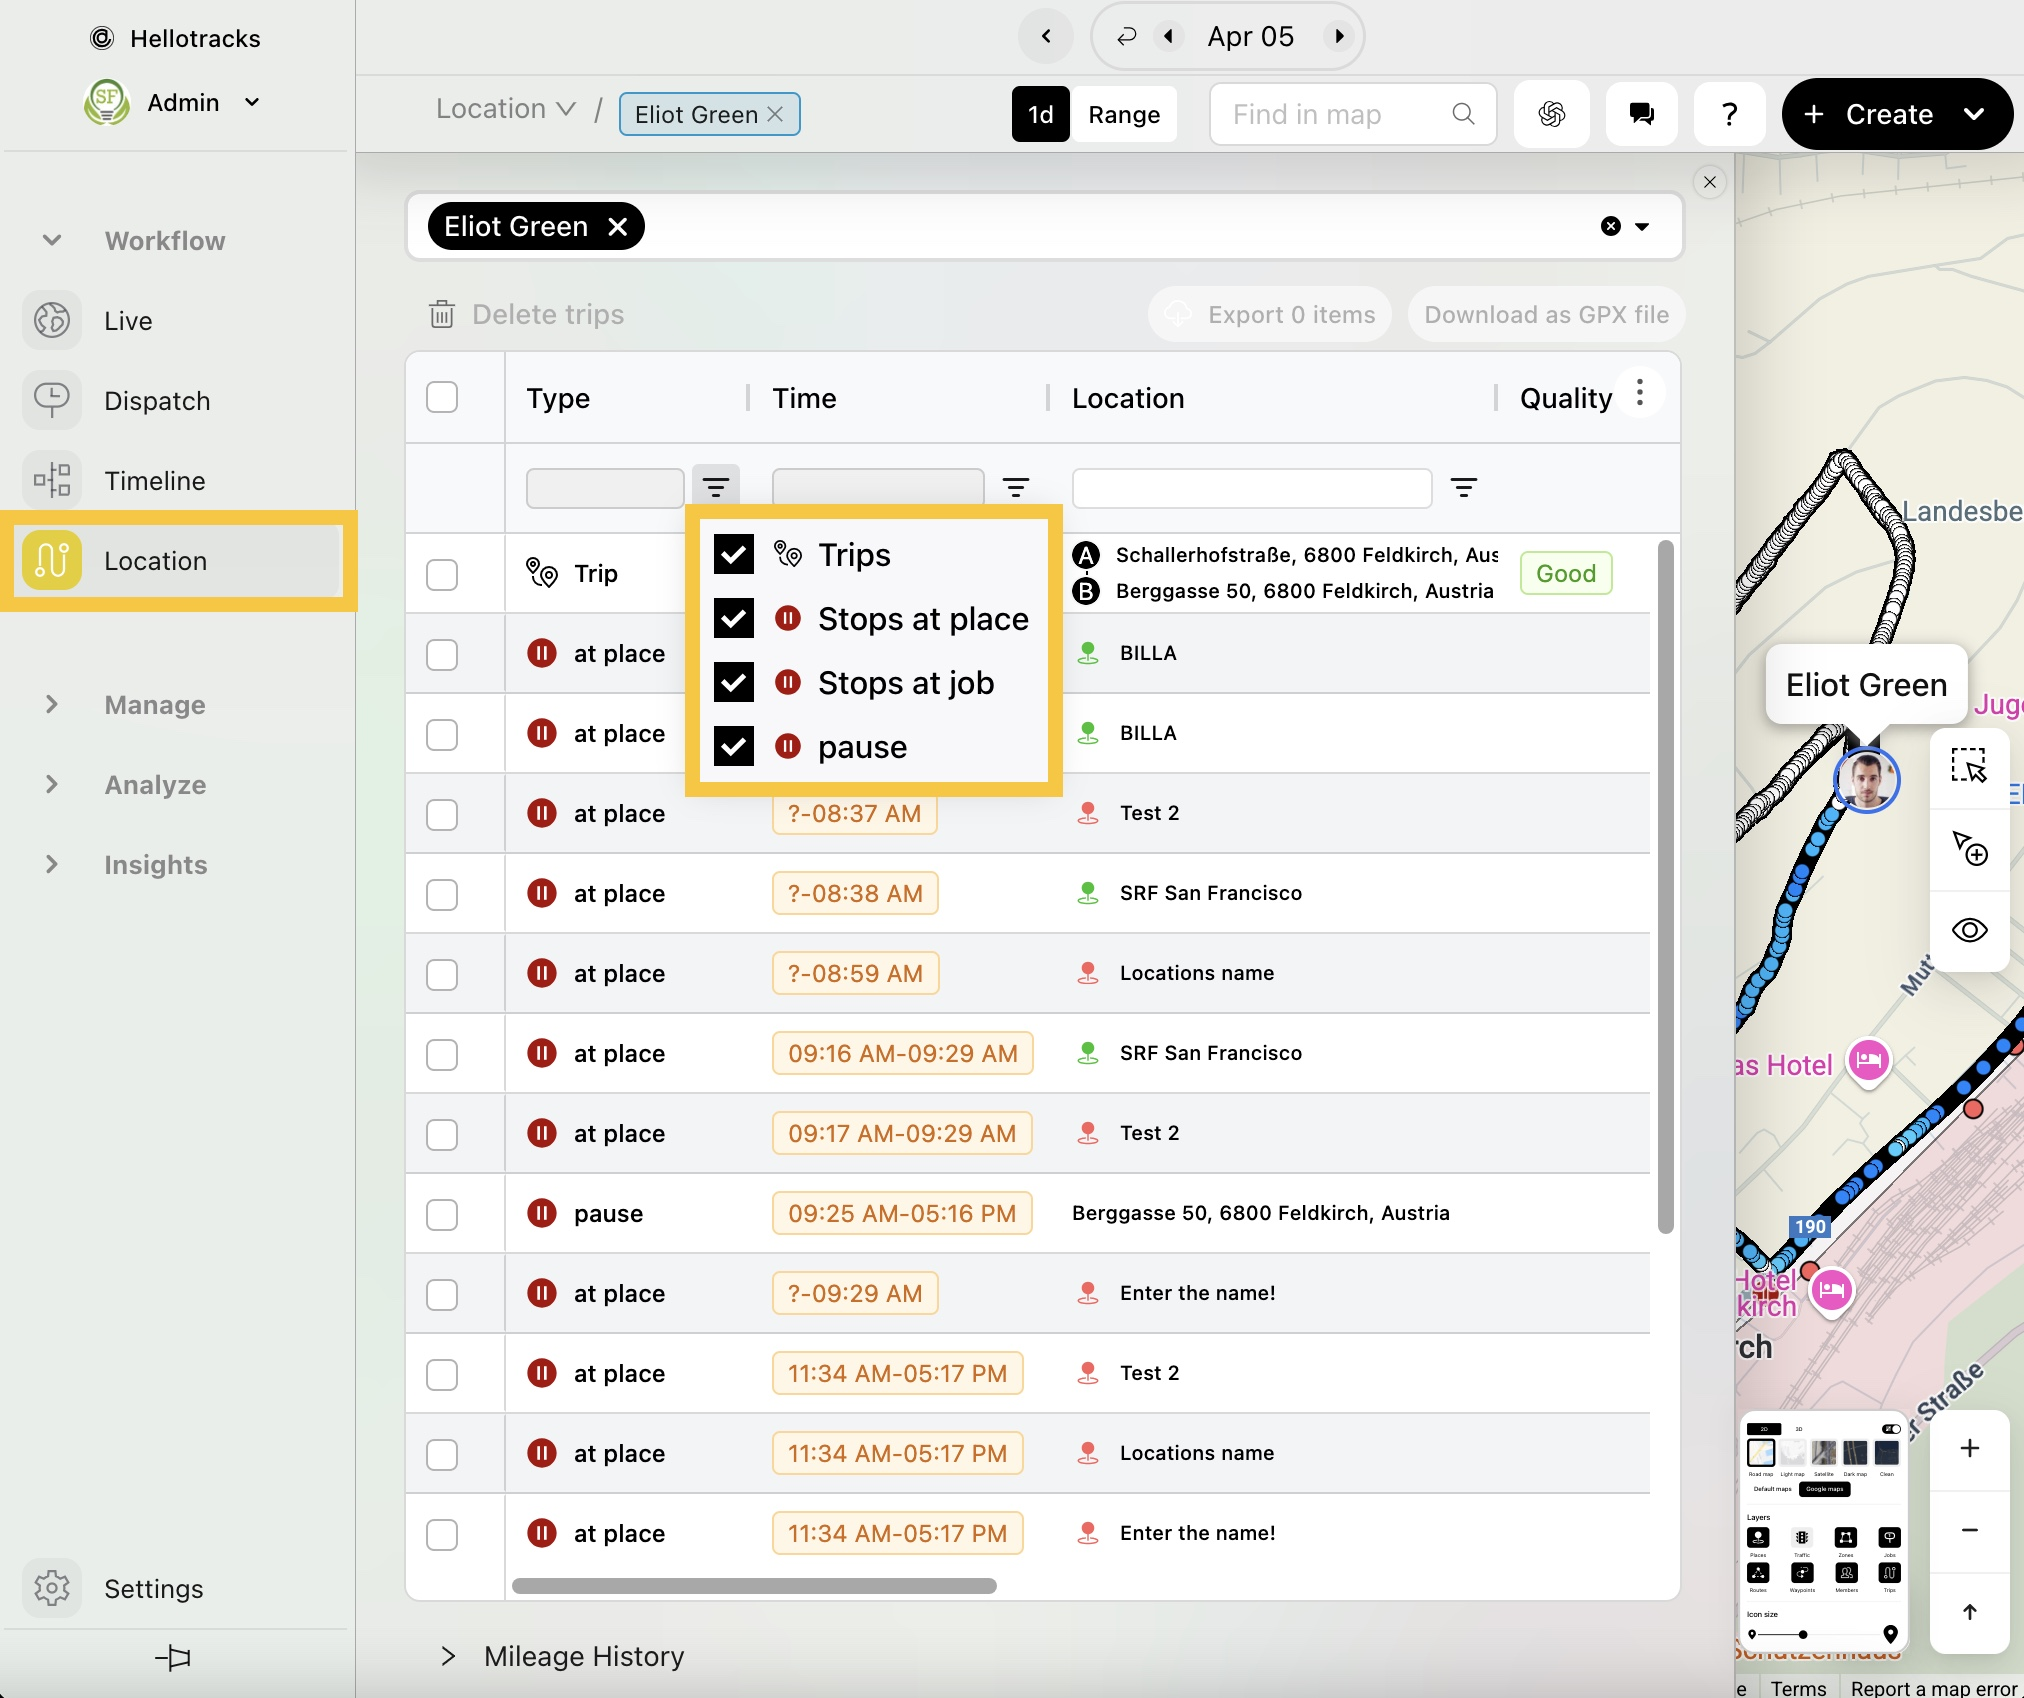Expand the Mileage History section
Image resolution: width=2024 pixels, height=1698 pixels.
449,1656
